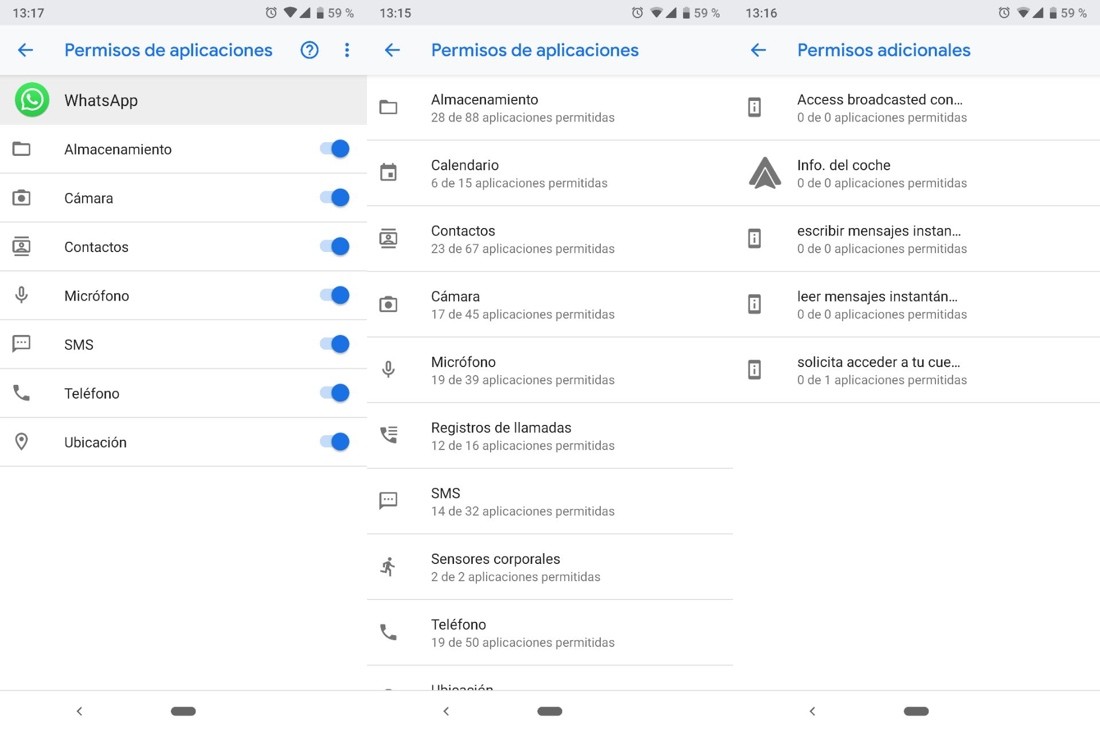Tap Wi-Fi icon in 13:16 status bar

(x=1024, y=13)
